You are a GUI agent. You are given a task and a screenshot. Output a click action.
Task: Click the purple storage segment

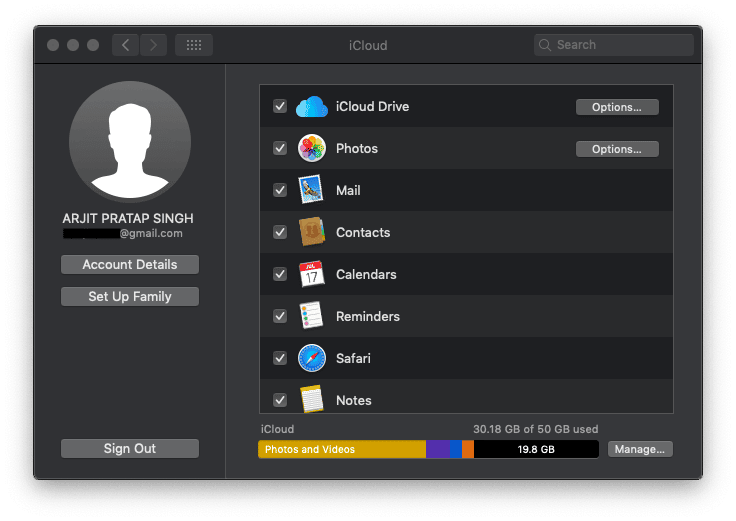point(438,449)
